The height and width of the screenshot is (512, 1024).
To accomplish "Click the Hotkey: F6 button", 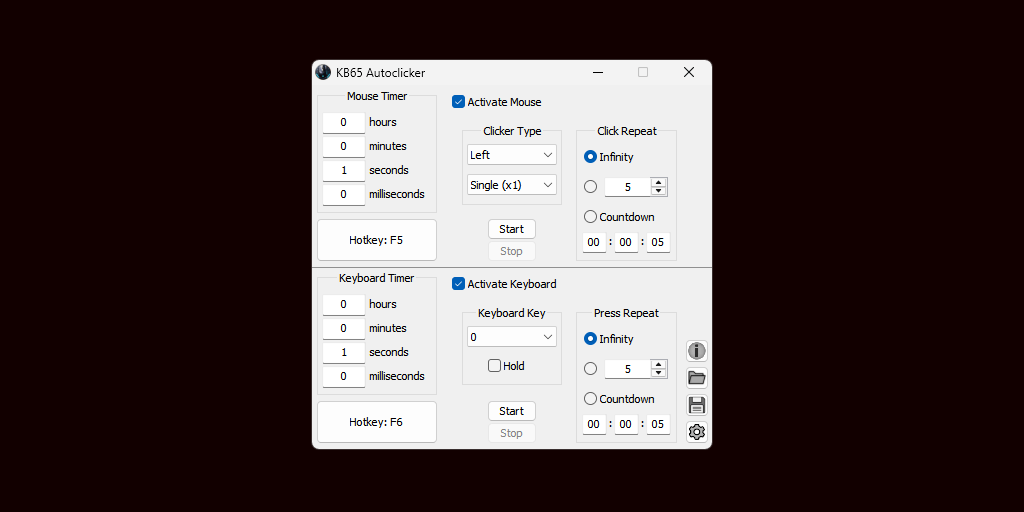I will tap(377, 423).
